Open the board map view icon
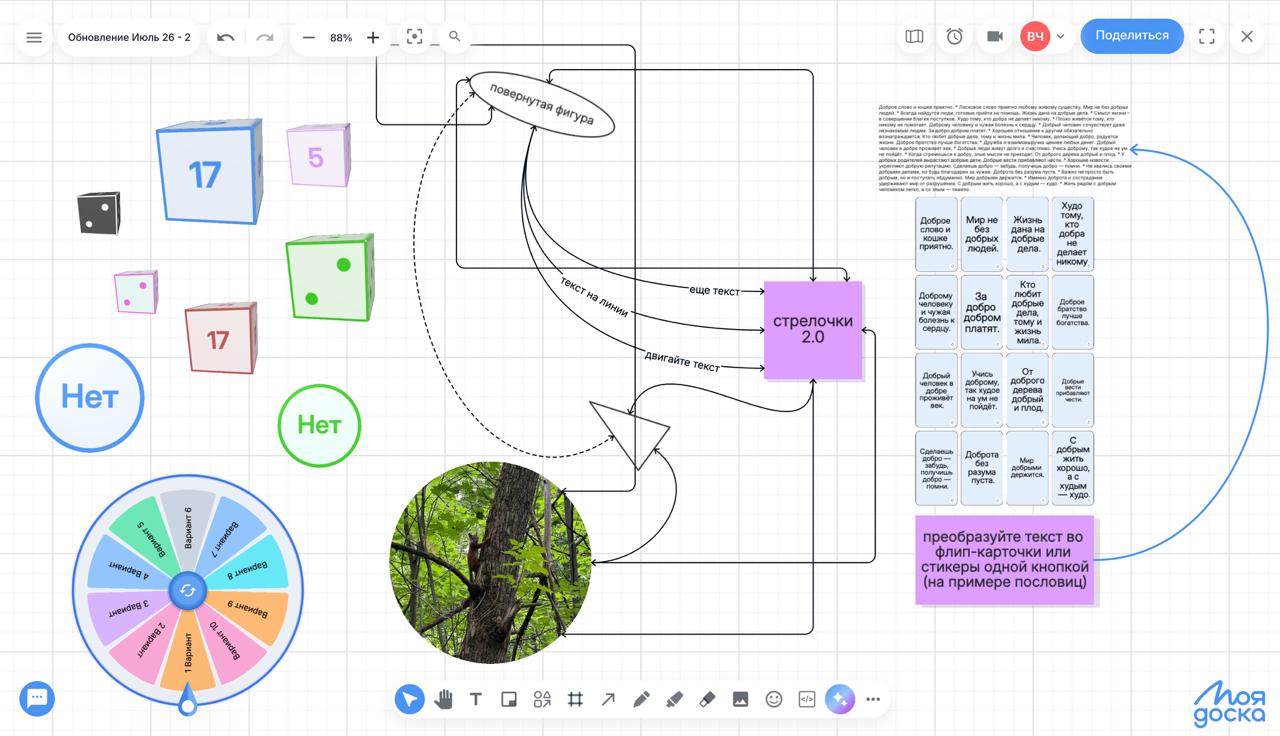 pos(914,37)
